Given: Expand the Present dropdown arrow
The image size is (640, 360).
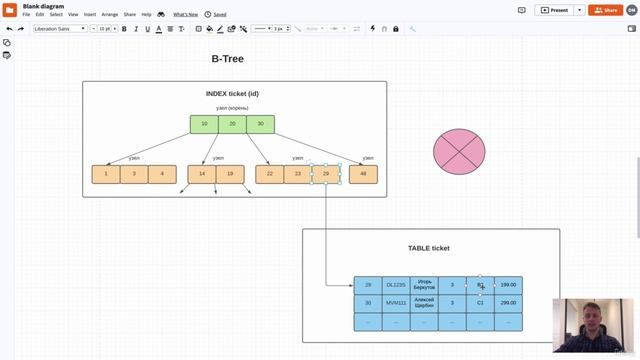Looking at the screenshot, I should tap(580, 10).
